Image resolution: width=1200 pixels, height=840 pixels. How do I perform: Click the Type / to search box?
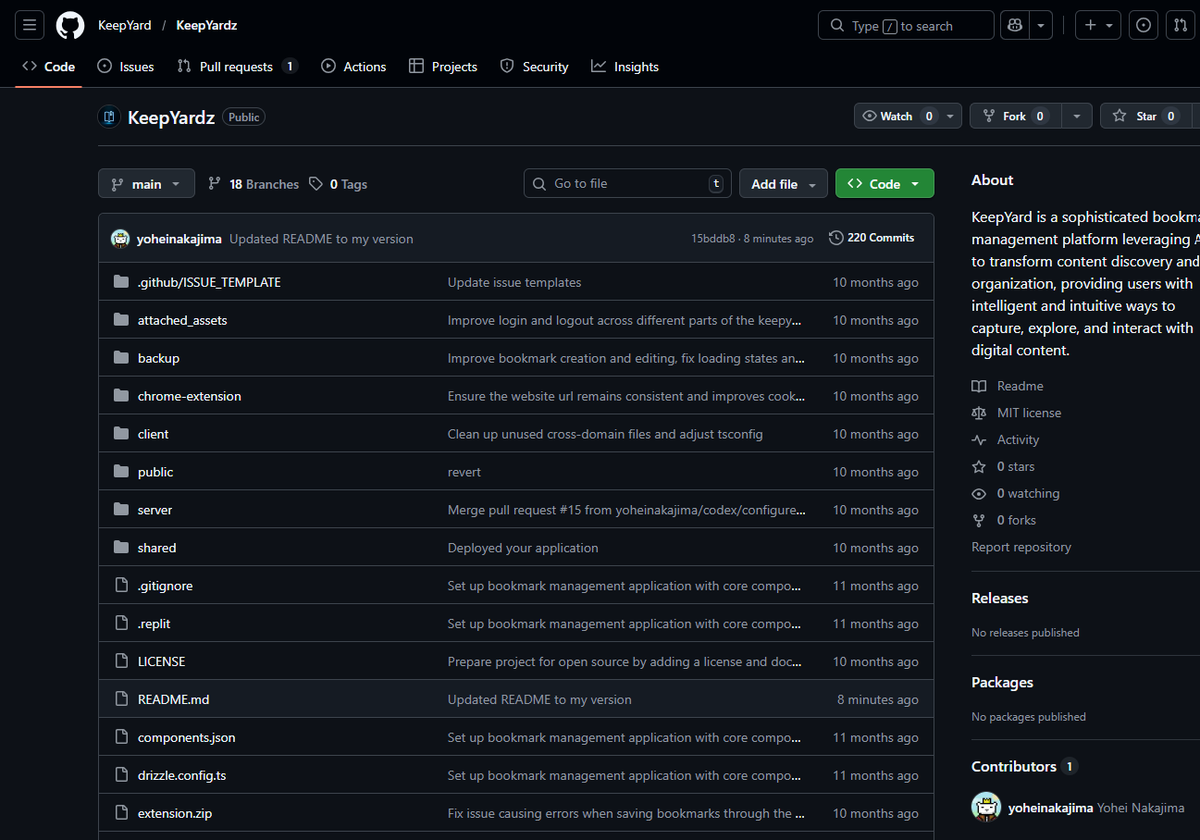click(906, 25)
